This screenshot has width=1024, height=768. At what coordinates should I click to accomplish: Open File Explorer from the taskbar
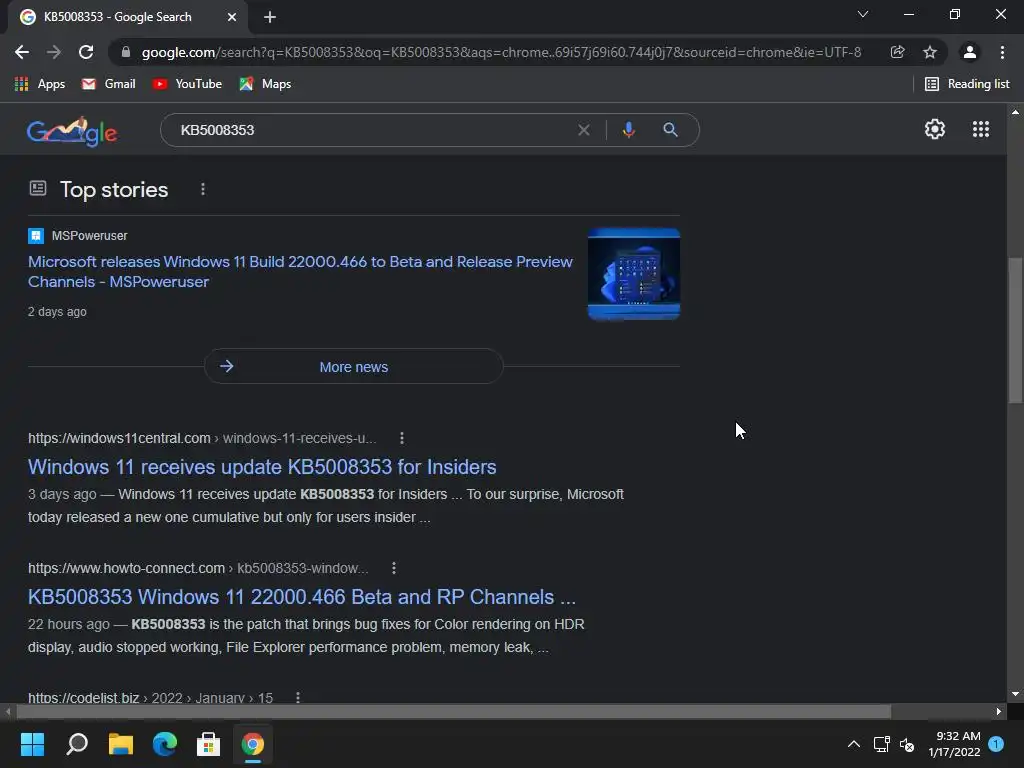point(121,744)
